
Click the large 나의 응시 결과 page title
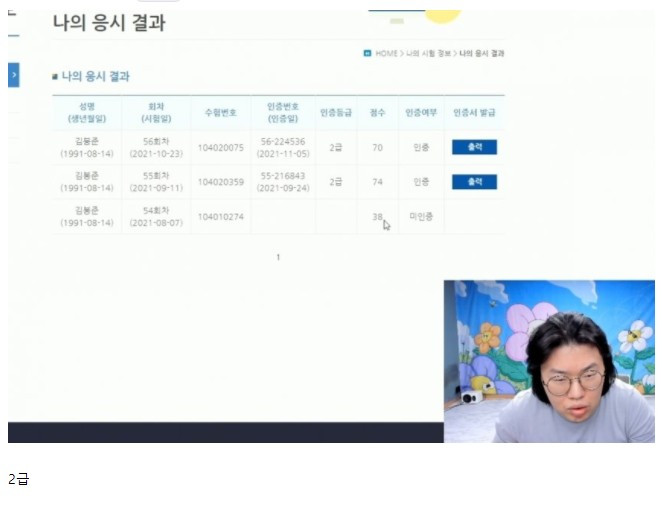click(109, 22)
